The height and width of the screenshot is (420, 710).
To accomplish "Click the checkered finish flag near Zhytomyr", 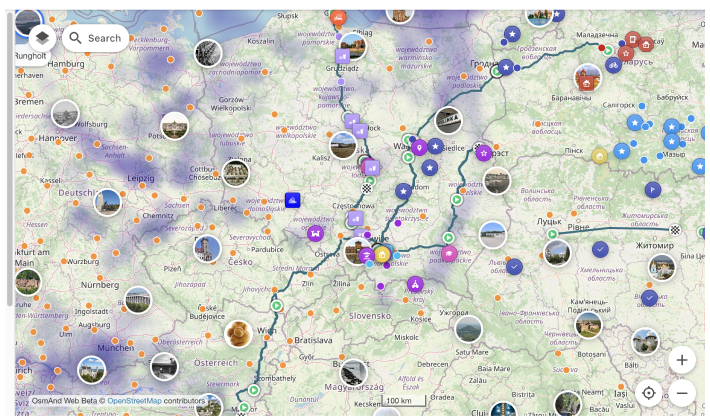I will pyautogui.click(x=676, y=229).
